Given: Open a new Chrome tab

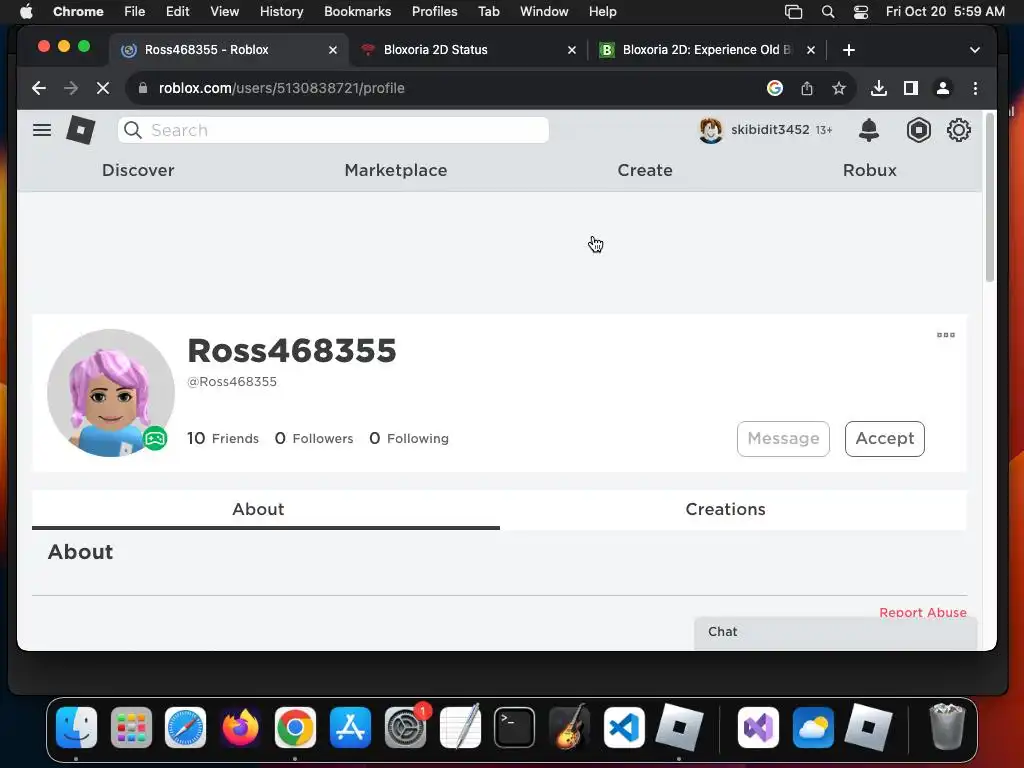Looking at the screenshot, I should point(848,50).
